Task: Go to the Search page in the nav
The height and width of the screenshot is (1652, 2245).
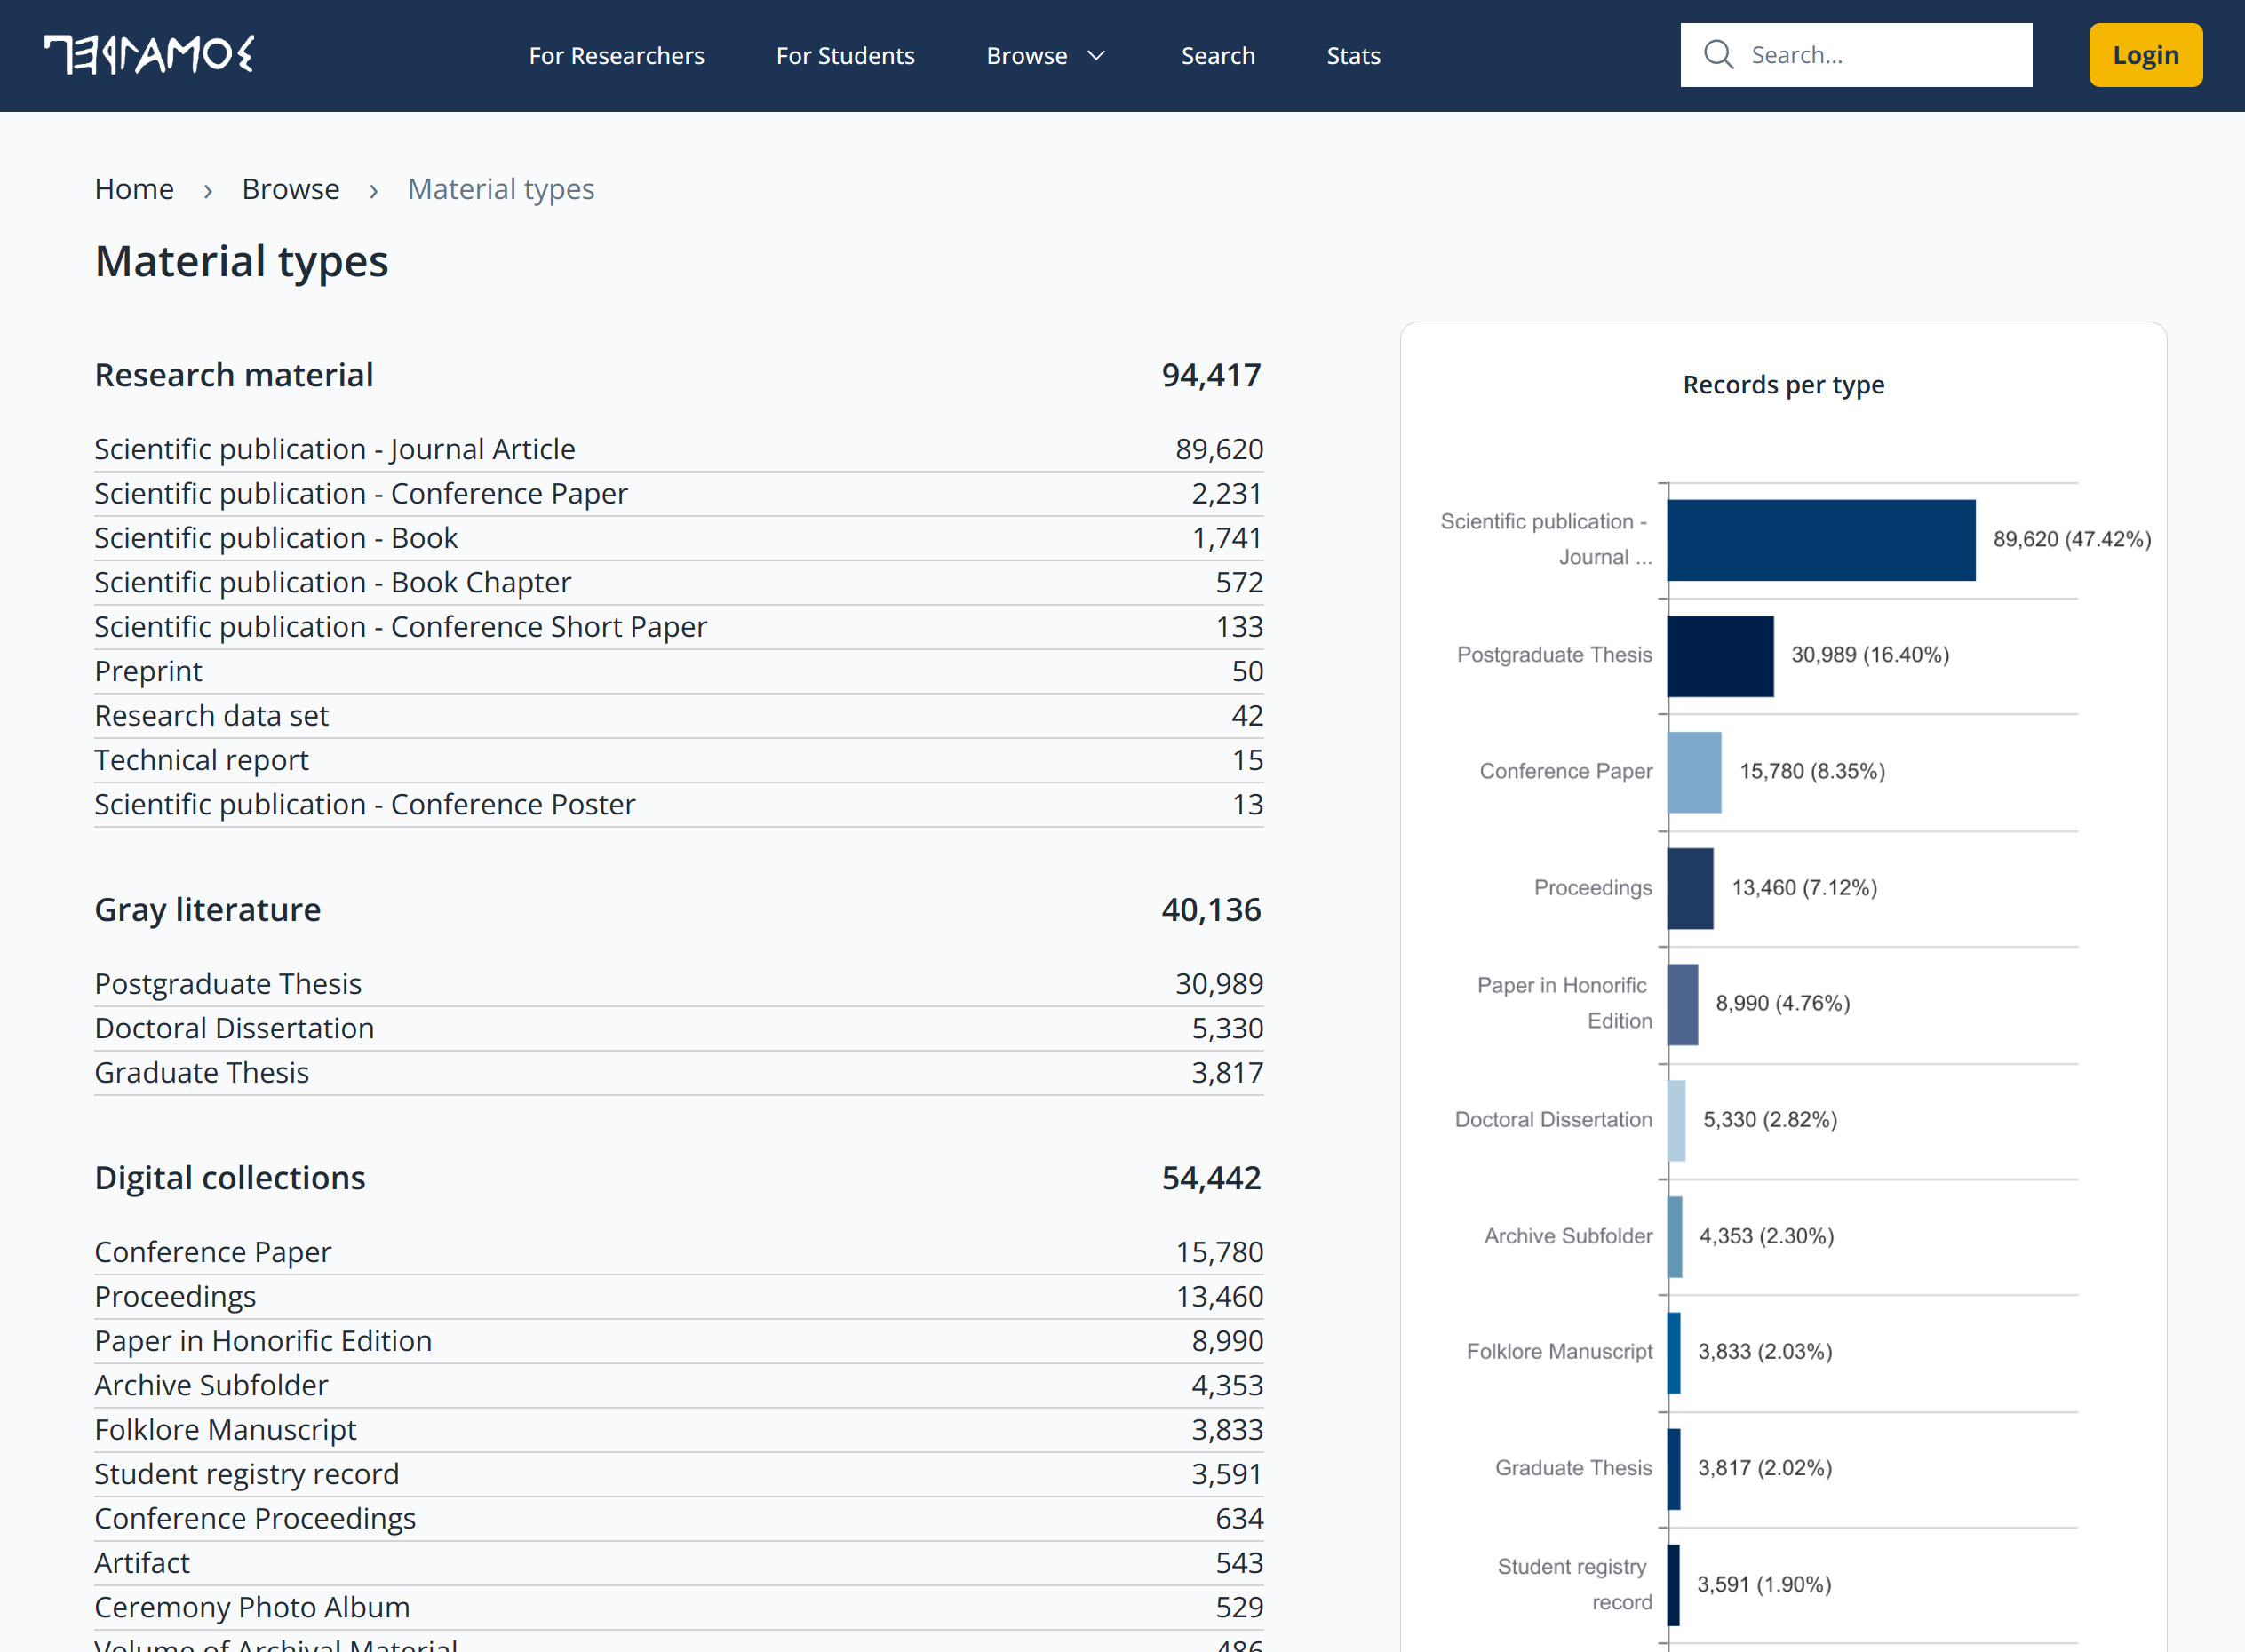Action: [1217, 56]
